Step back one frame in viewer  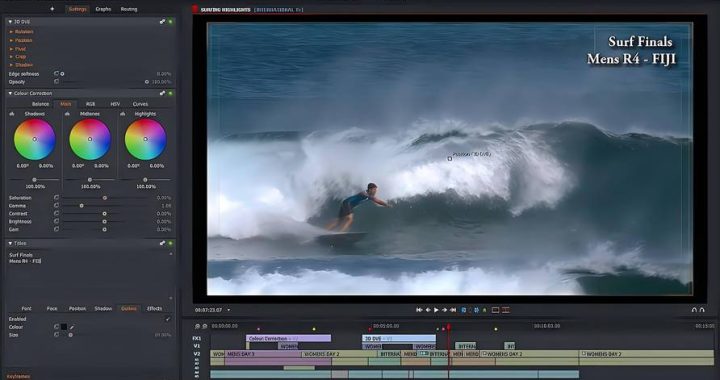pyautogui.click(x=428, y=310)
